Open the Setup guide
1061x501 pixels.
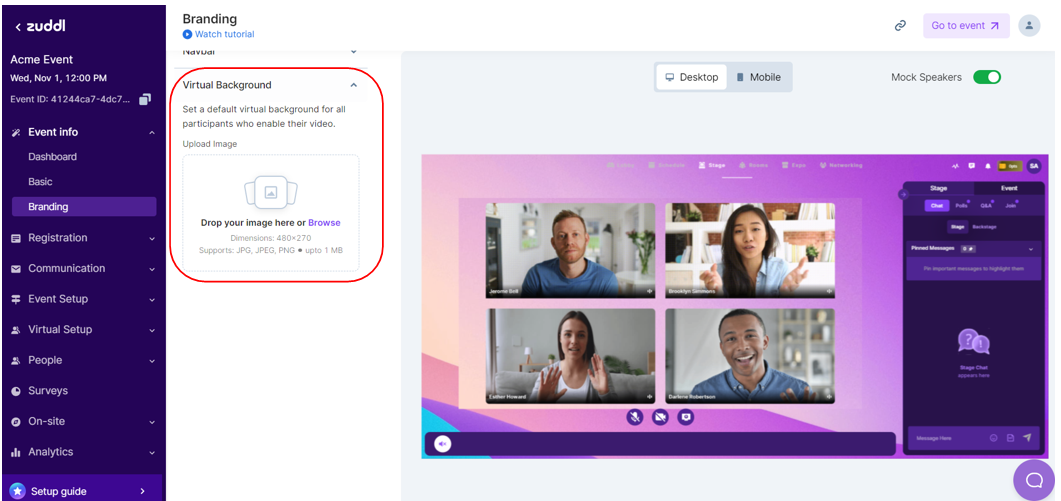point(82,491)
